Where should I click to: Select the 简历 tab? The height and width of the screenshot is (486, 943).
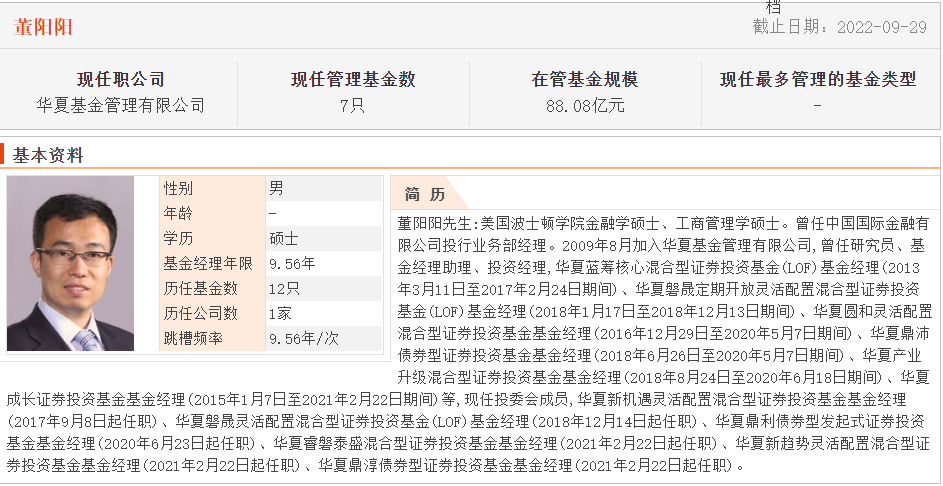(x=425, y=194)
